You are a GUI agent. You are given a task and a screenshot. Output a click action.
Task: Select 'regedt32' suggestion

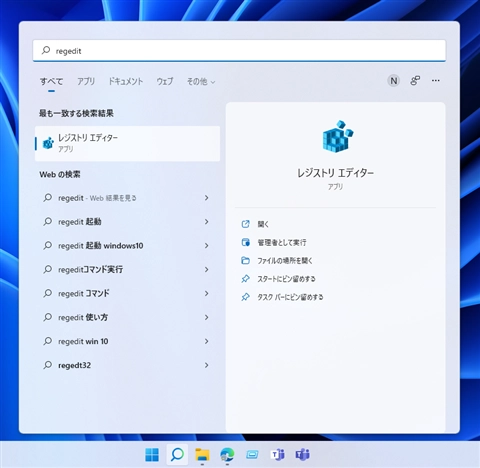tap(127, 365)
